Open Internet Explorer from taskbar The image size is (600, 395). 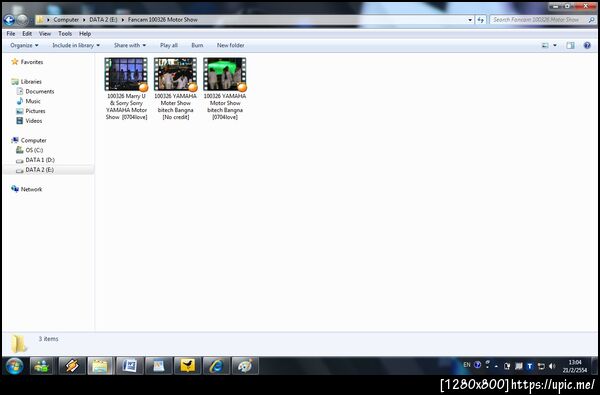(x=216, y=366)
